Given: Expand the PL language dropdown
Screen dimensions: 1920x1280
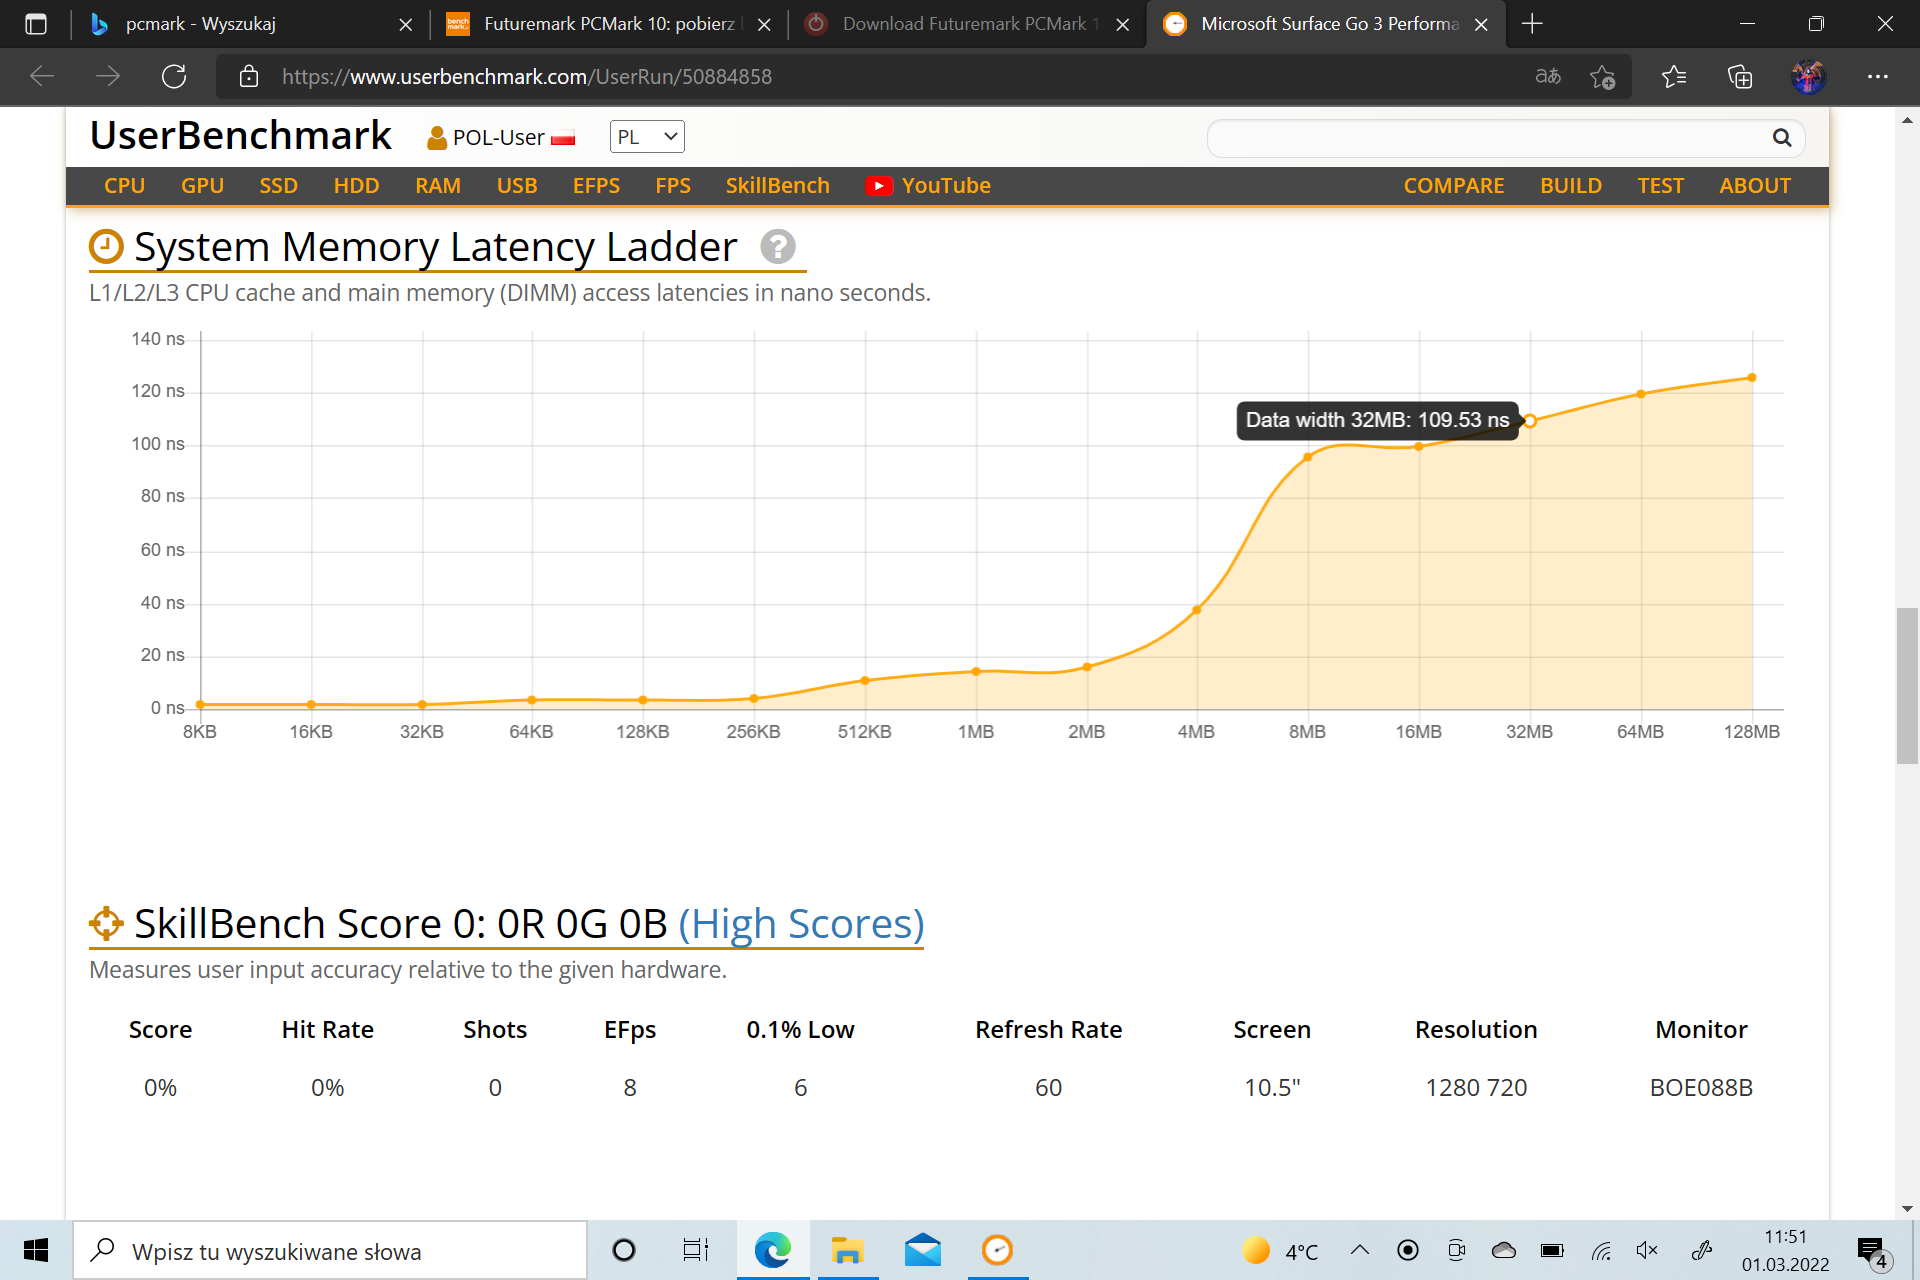Looking at the screenshot, I should (647, 137).
